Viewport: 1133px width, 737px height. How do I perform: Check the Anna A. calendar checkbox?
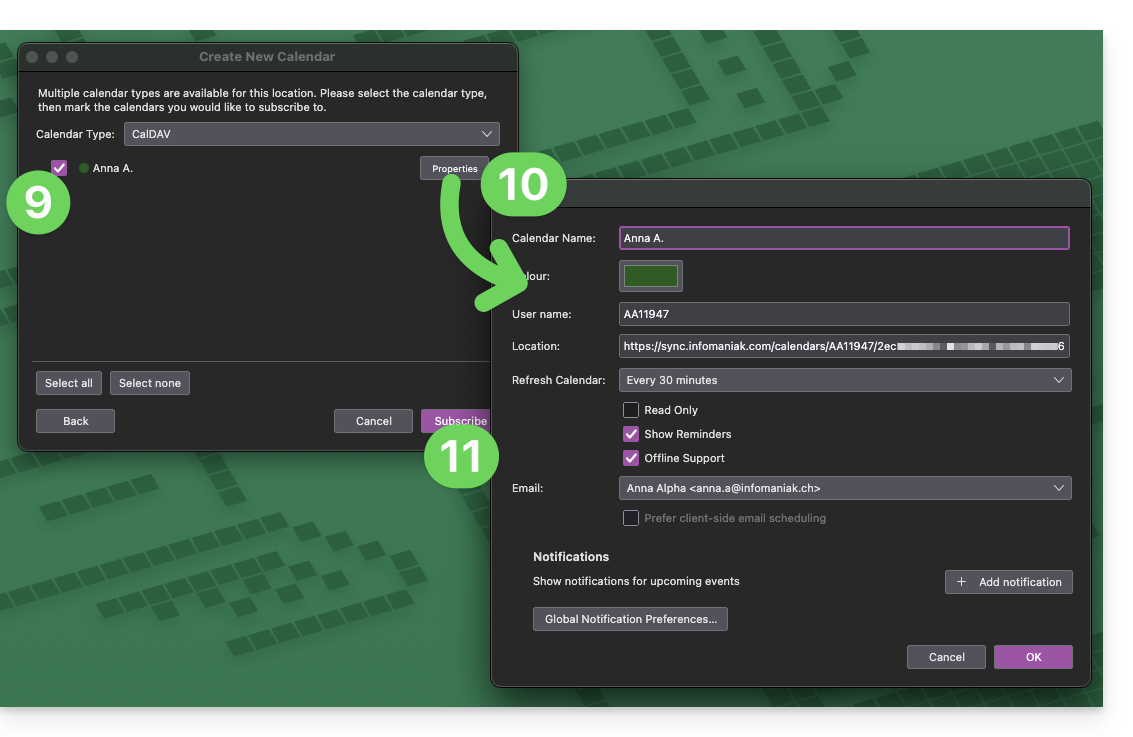(x=59, y=168)
